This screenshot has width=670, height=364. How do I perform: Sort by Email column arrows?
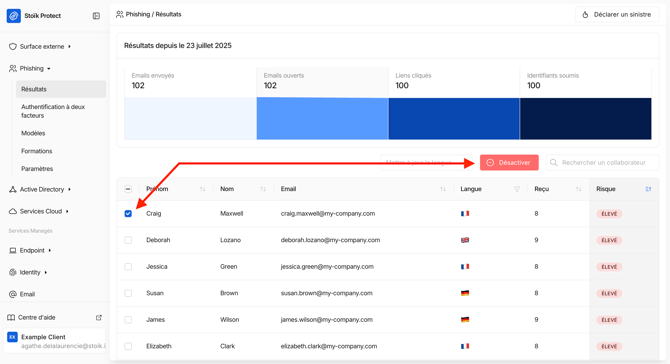coord(443,189)
